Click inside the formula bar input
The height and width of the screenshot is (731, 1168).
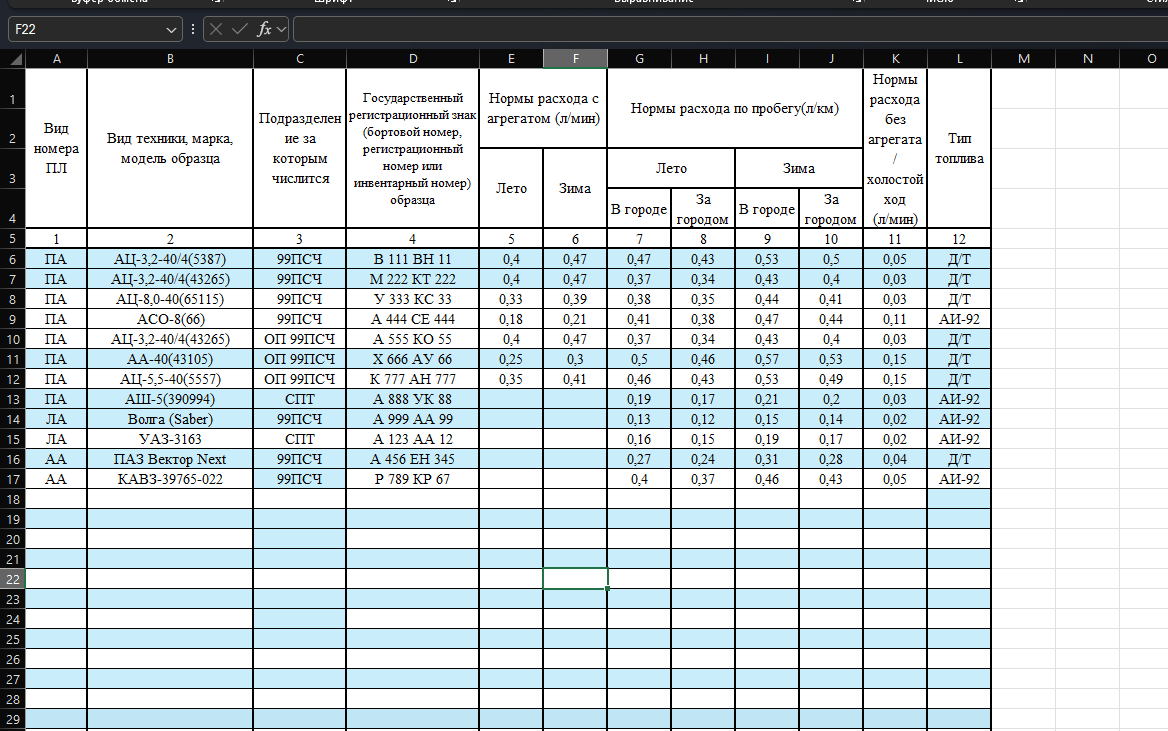point(730,29)
